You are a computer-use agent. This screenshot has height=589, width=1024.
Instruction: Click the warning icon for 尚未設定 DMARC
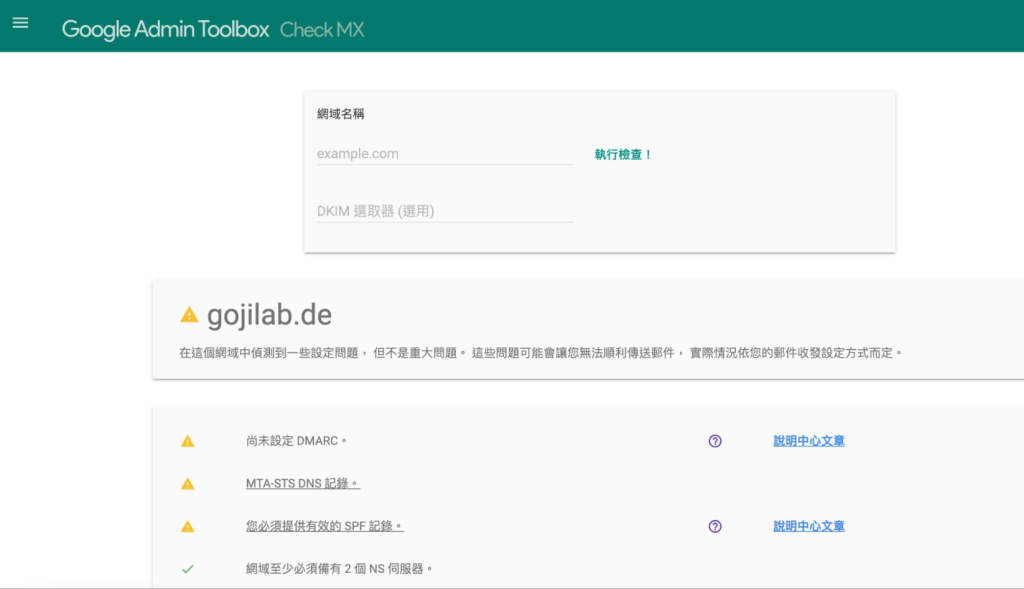187,441
